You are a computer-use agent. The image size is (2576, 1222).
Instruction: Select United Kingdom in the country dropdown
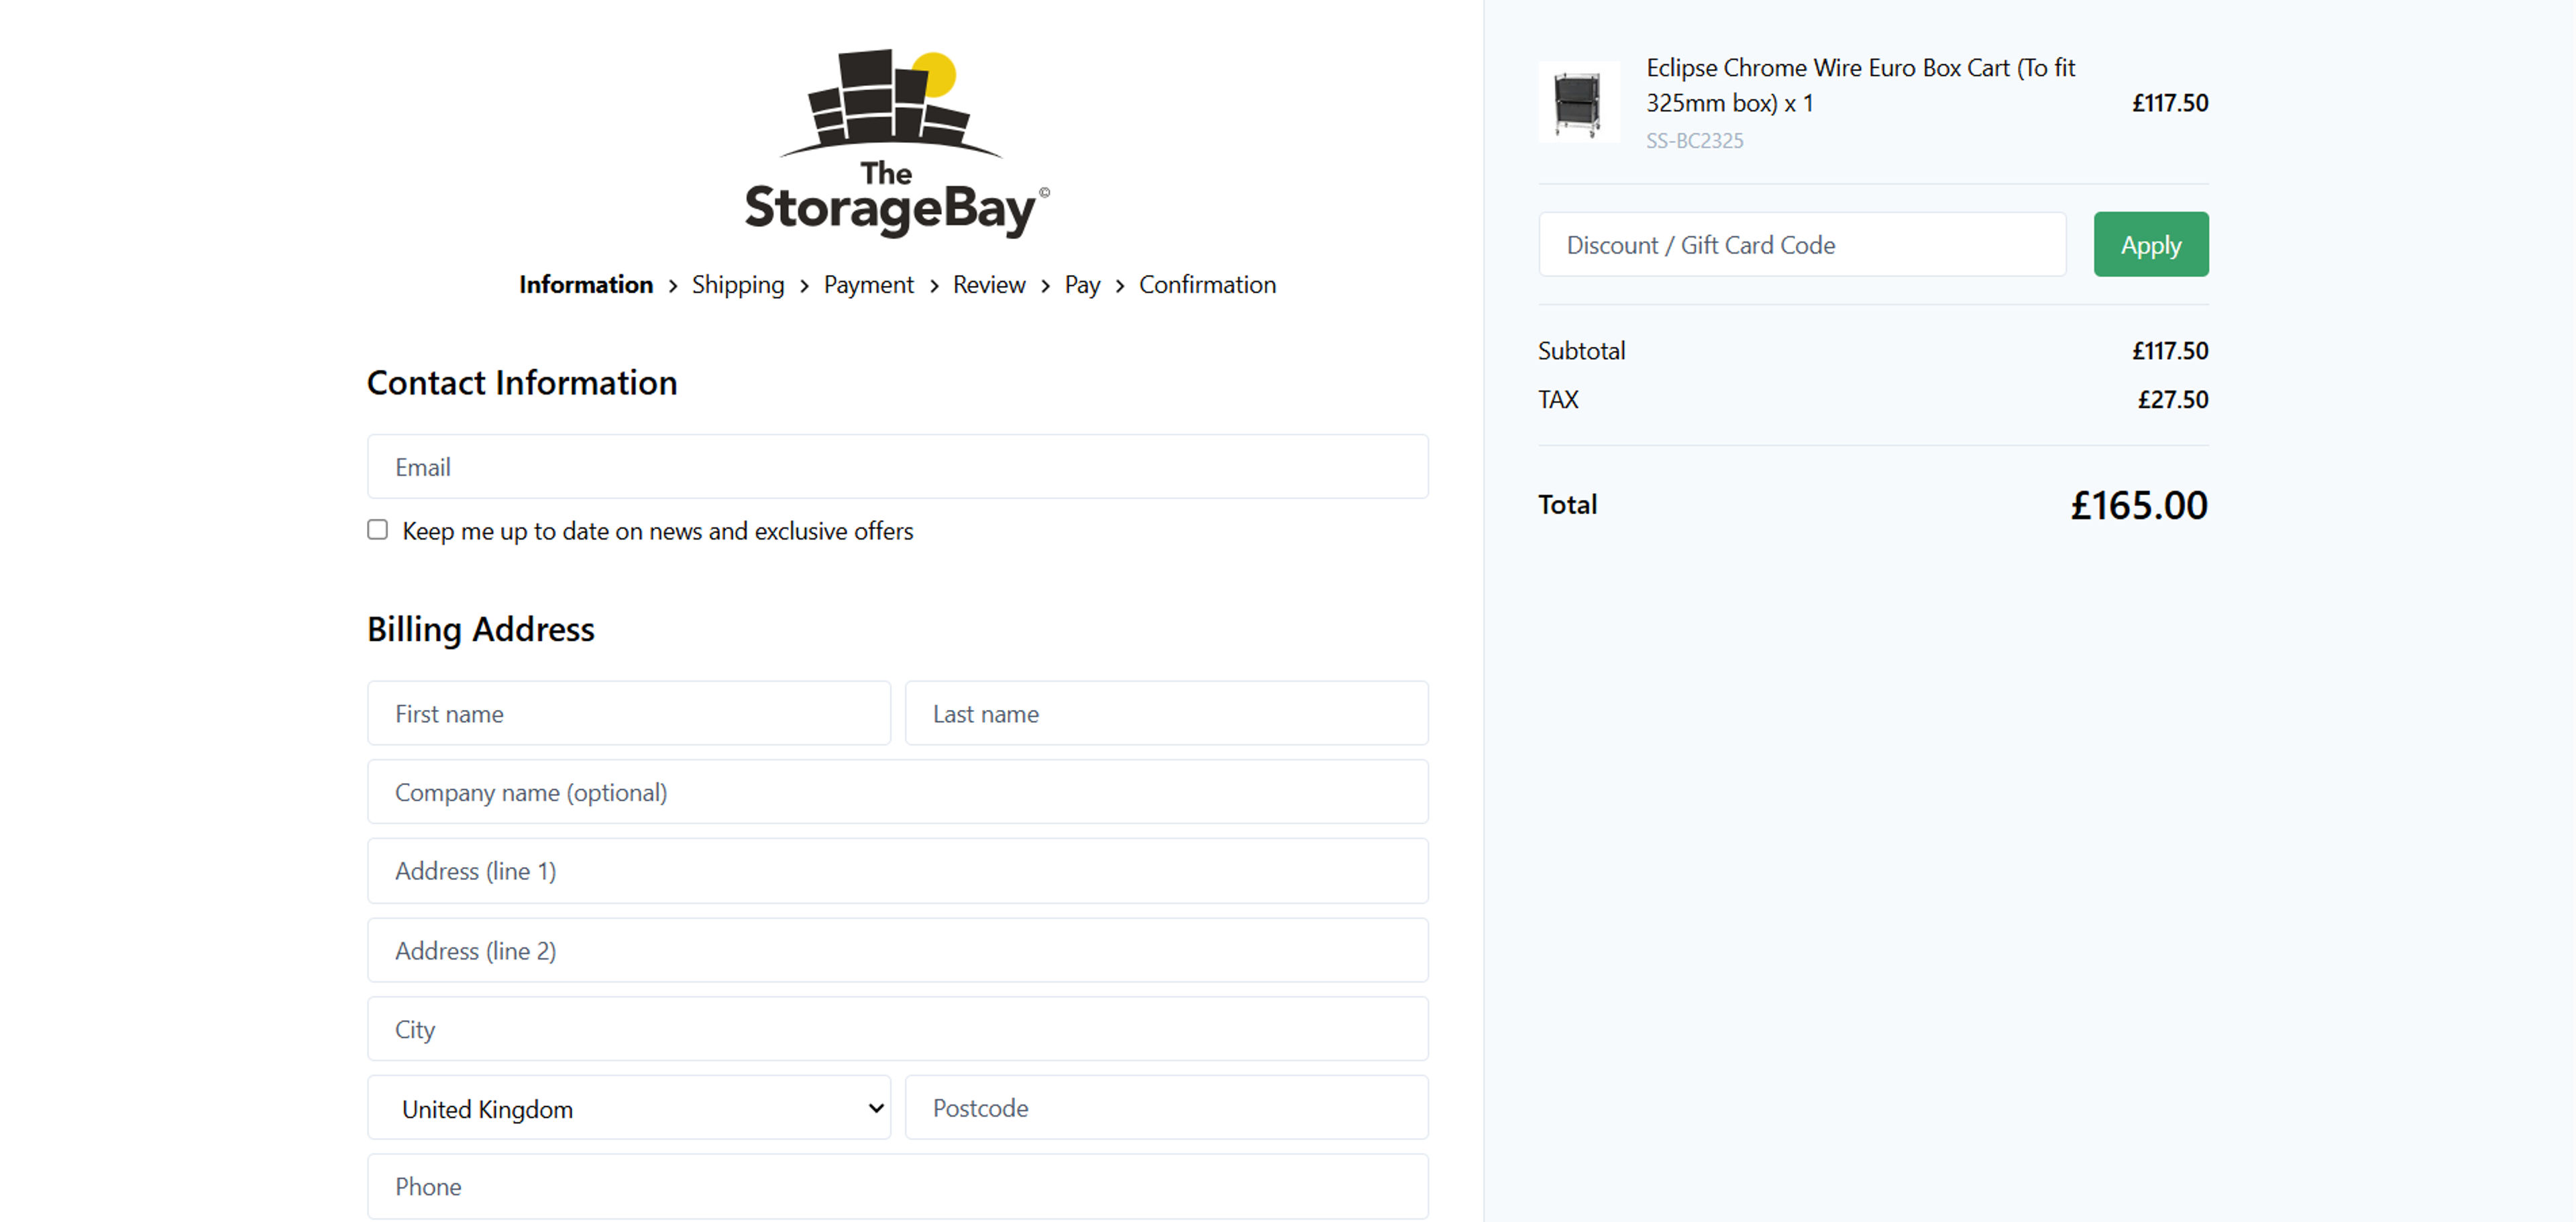(628, 1107)
